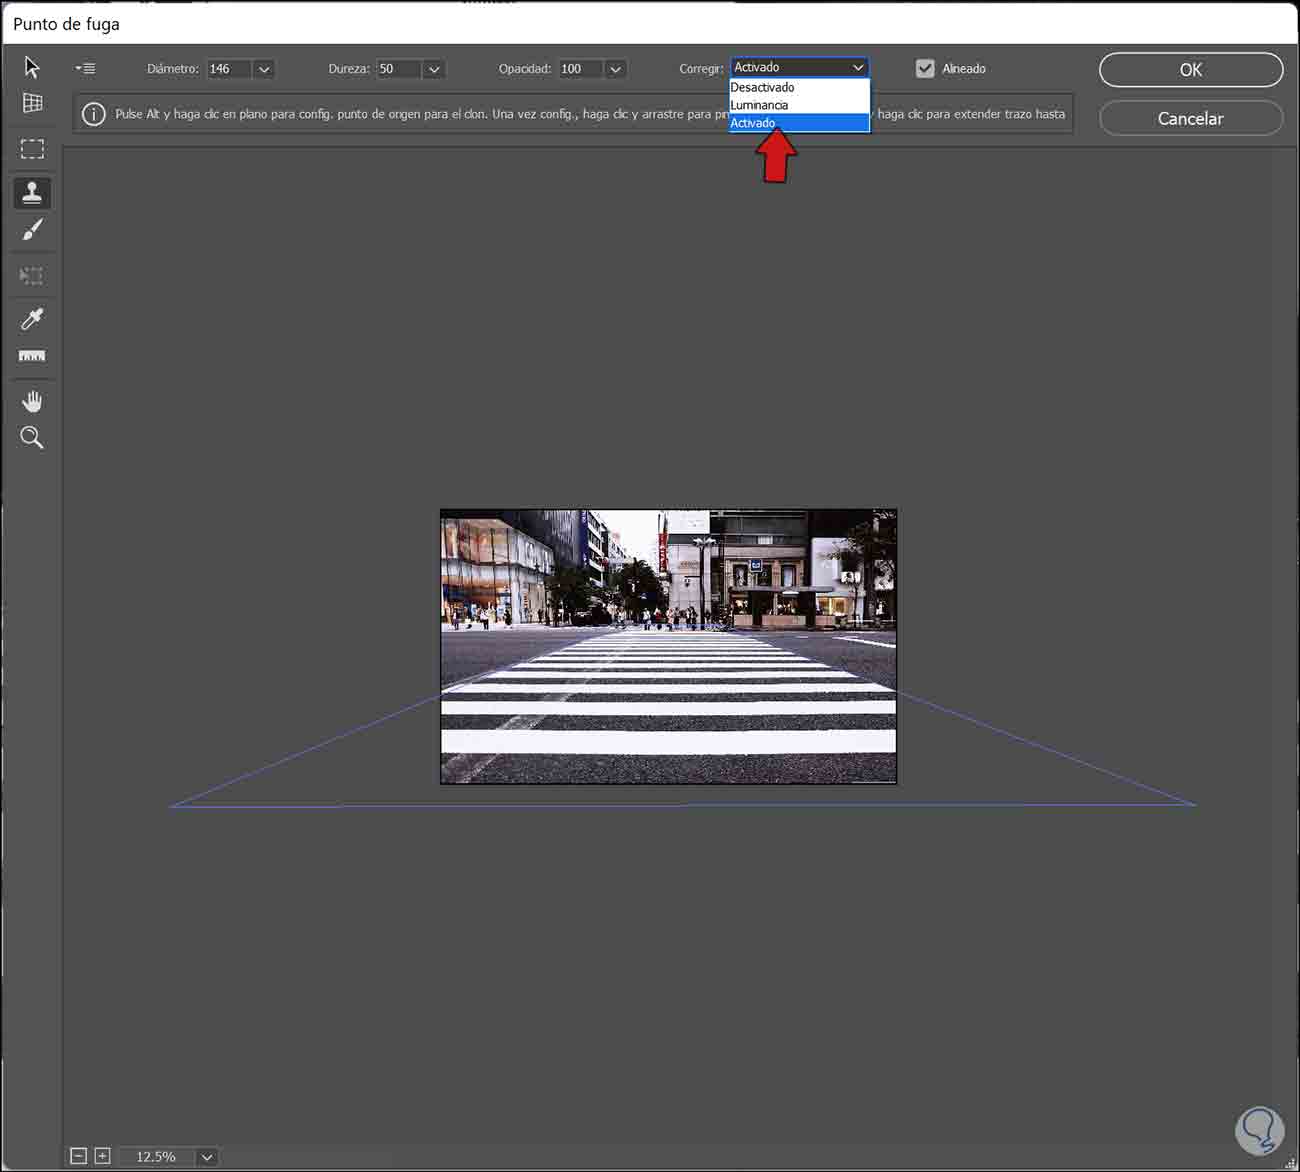The width and height of the screenshot is (1300, 1172).
Task: Select the Brush tool
Action: click(x=32, y=231)
